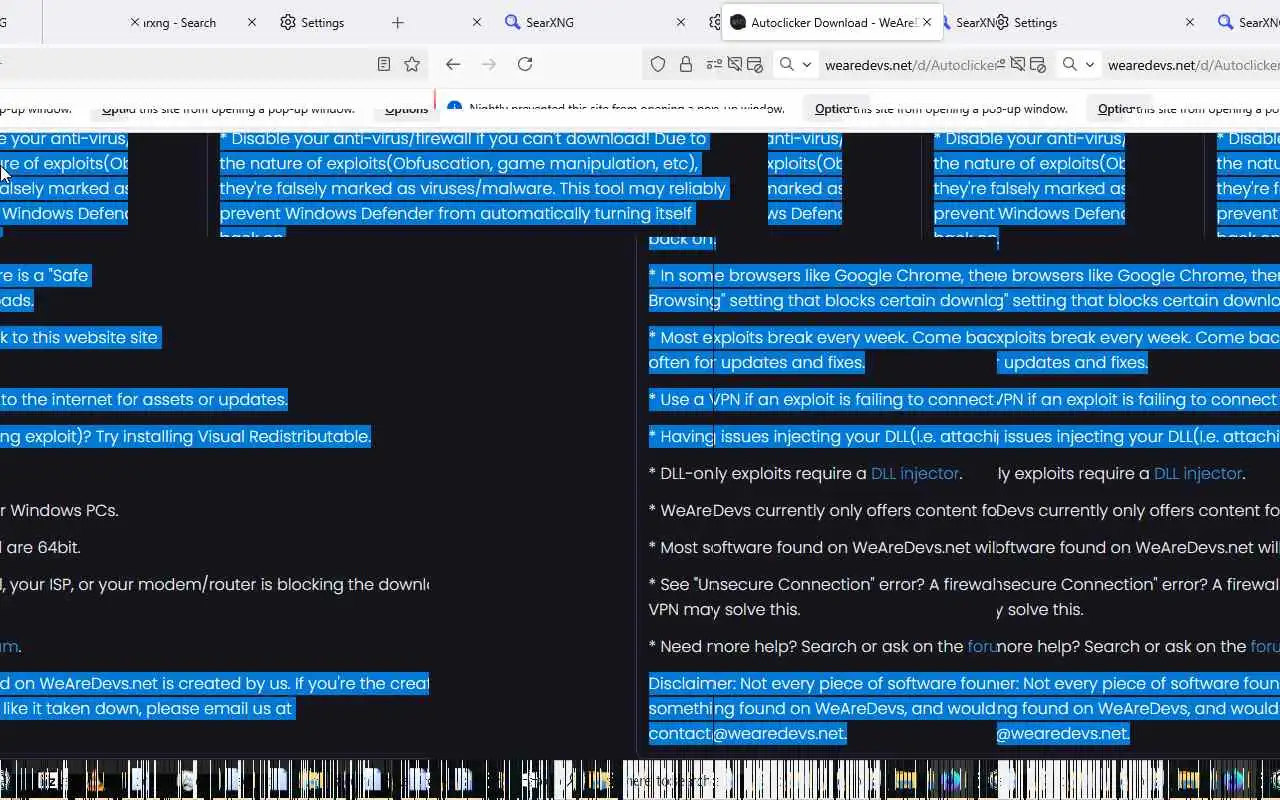
Task: Click text 'd on WeAreDevs.net is created by us.'
Action: pos(145,683)
